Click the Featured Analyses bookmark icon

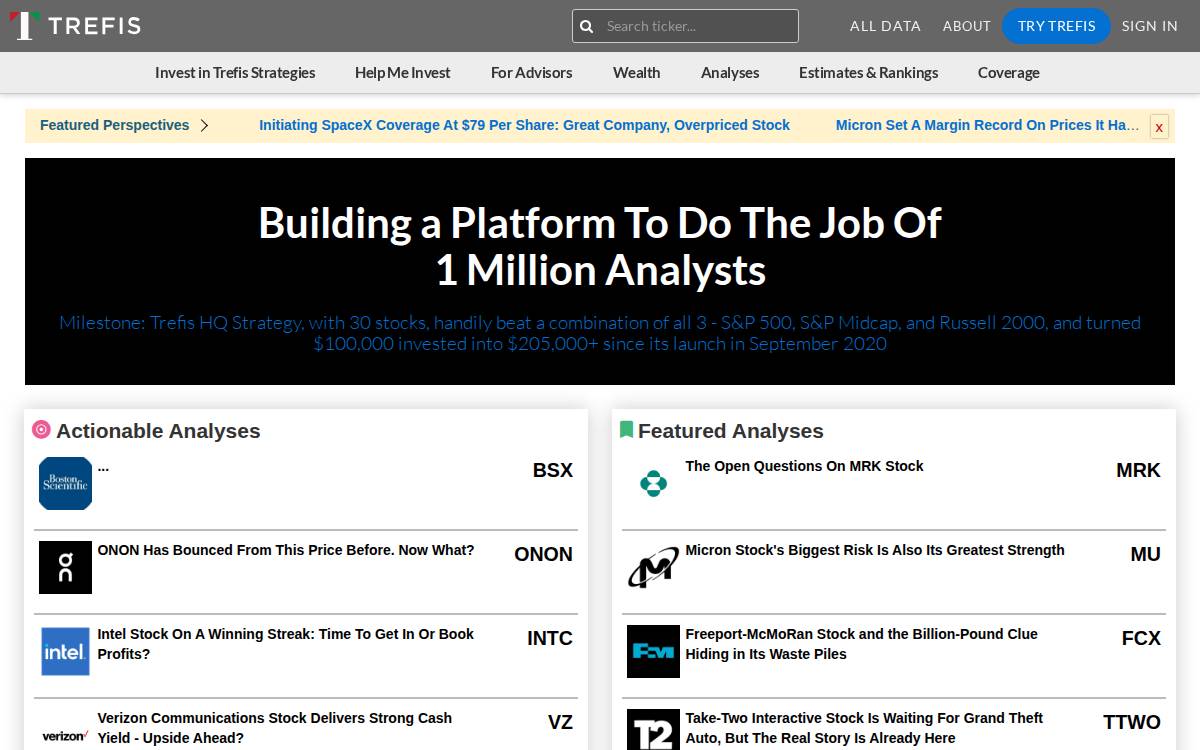pyautogui.click(x=627, y=430)
